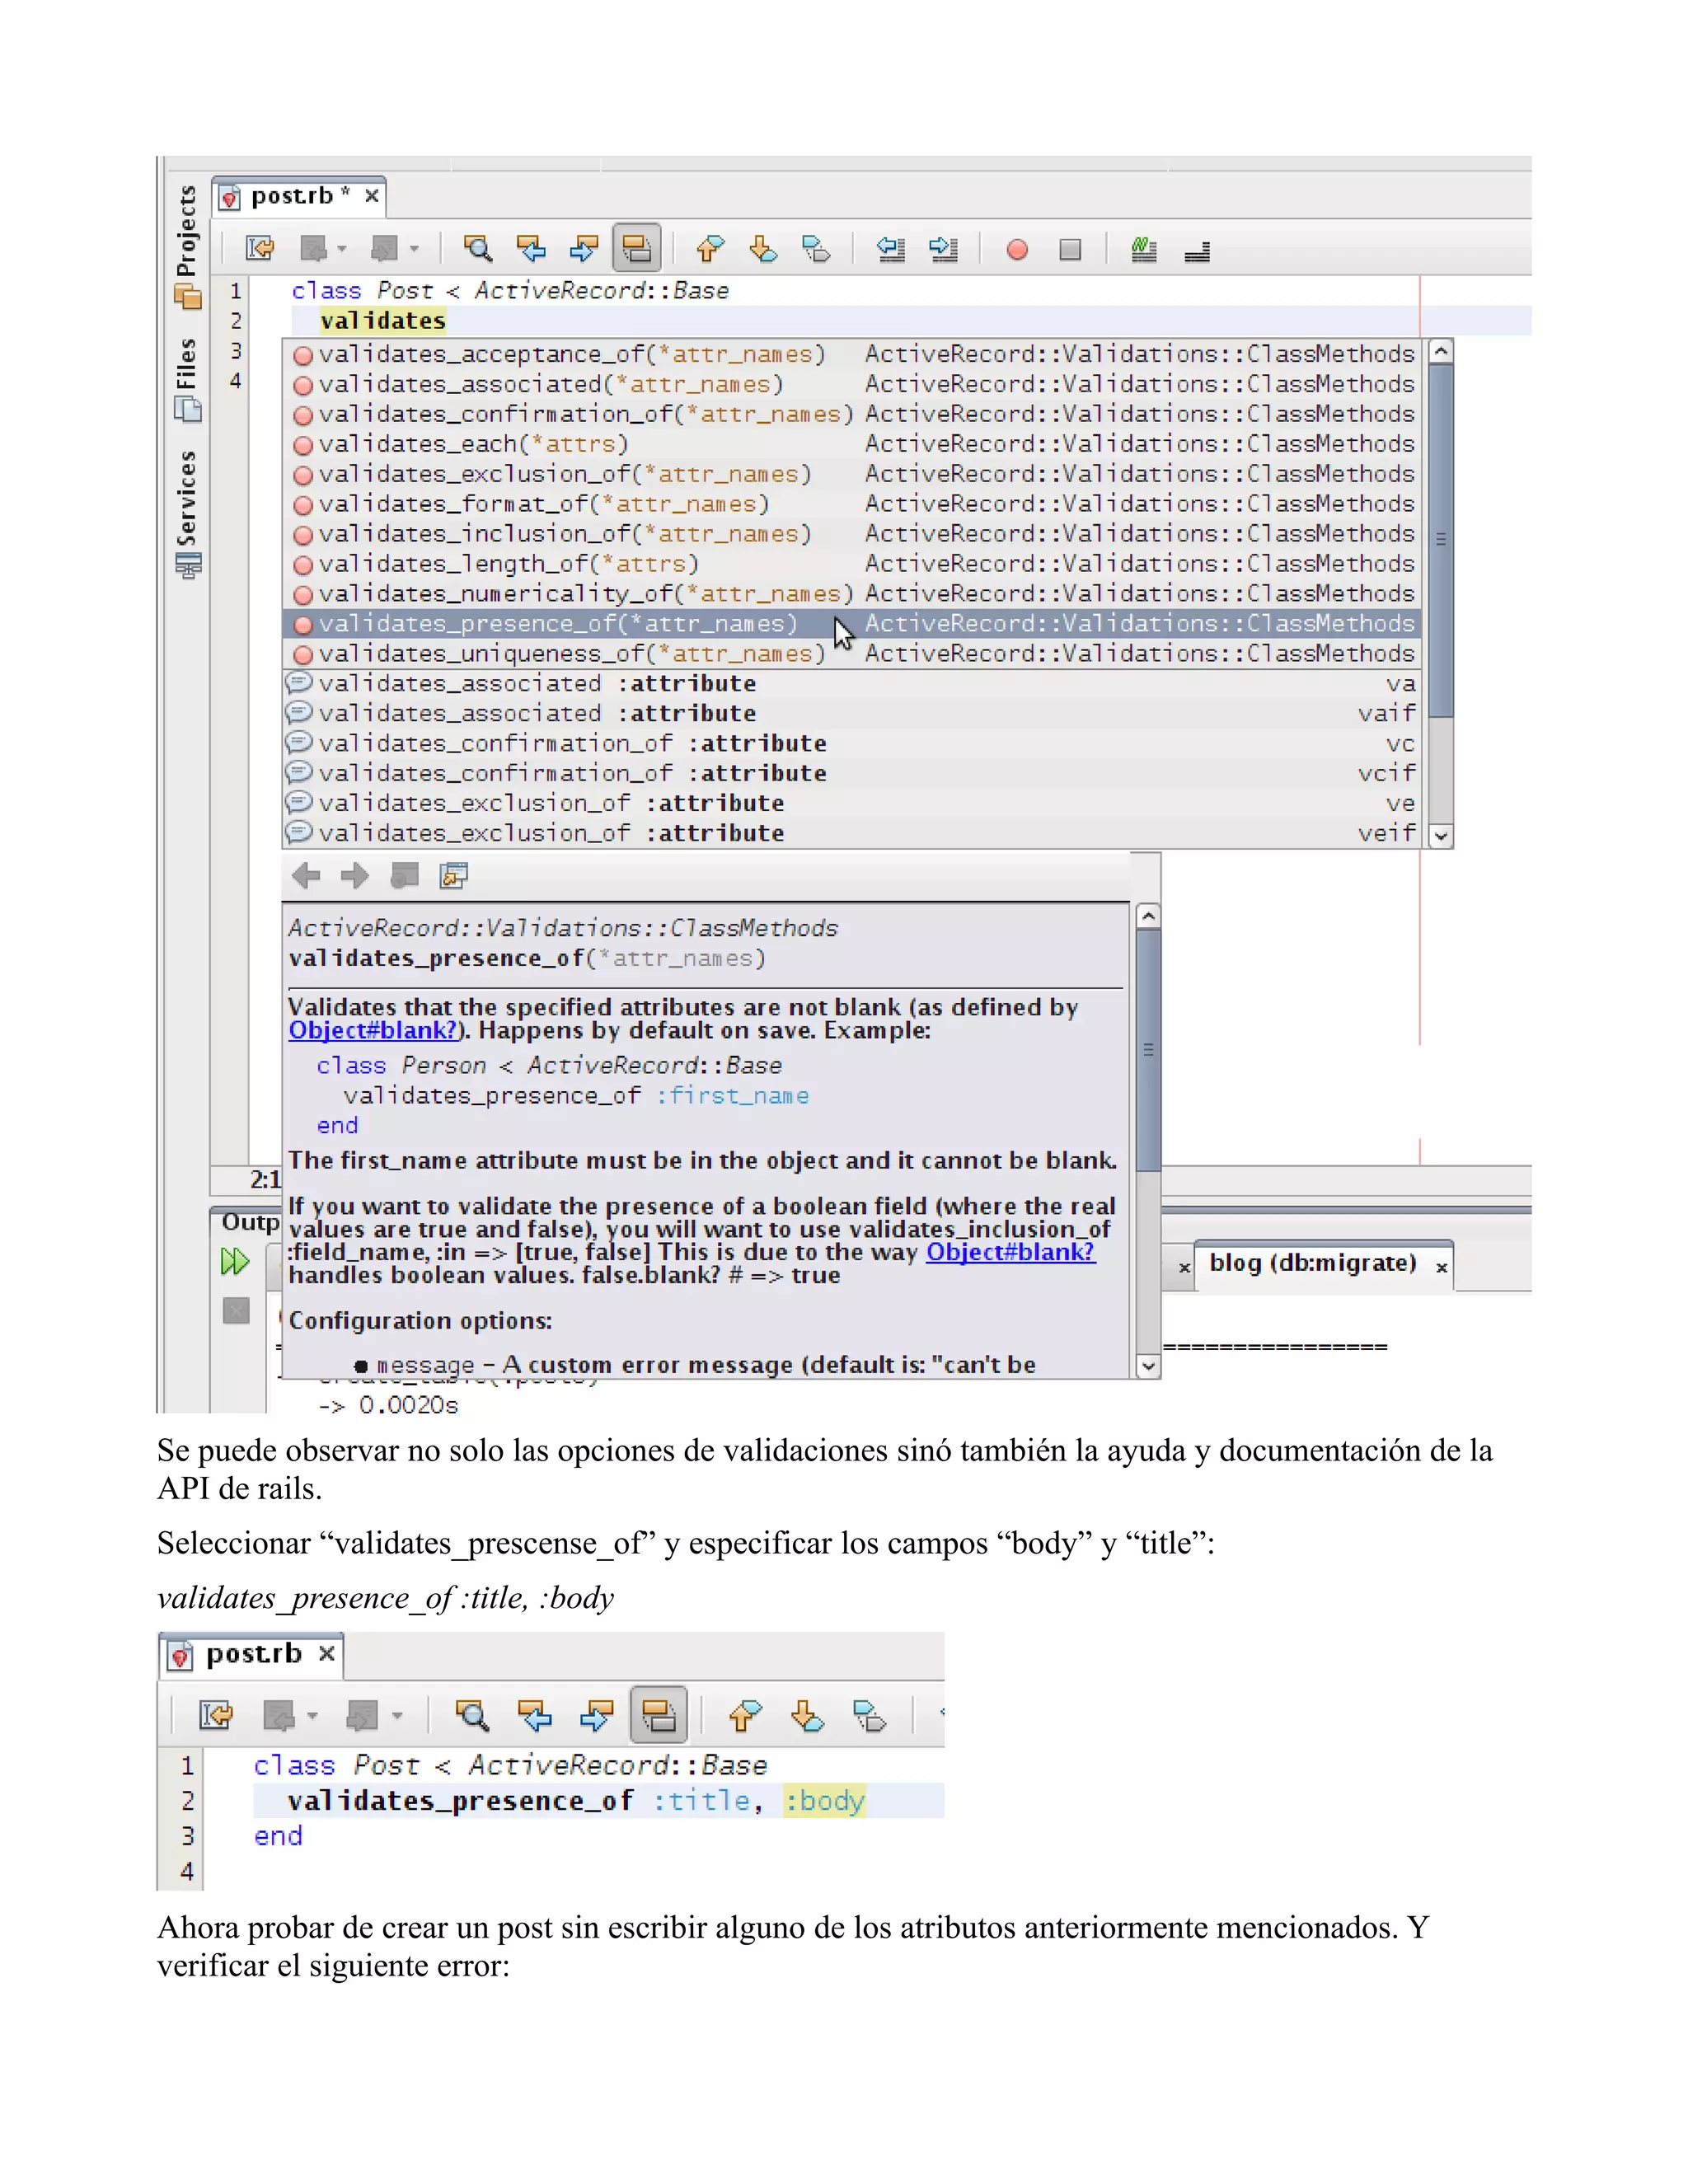Pick the 've' validates_exclusion_of snippet row
Screen dimensions: 1688x2184
click(x=851, y=804)
